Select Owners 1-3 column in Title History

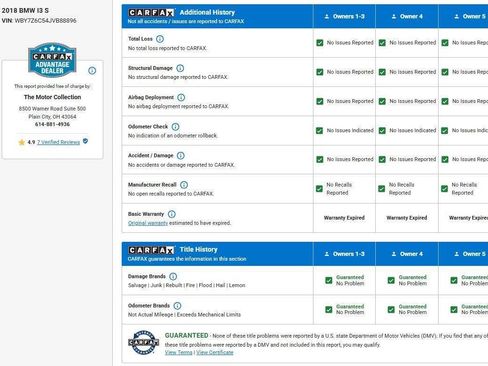click(x=344, y=254)
